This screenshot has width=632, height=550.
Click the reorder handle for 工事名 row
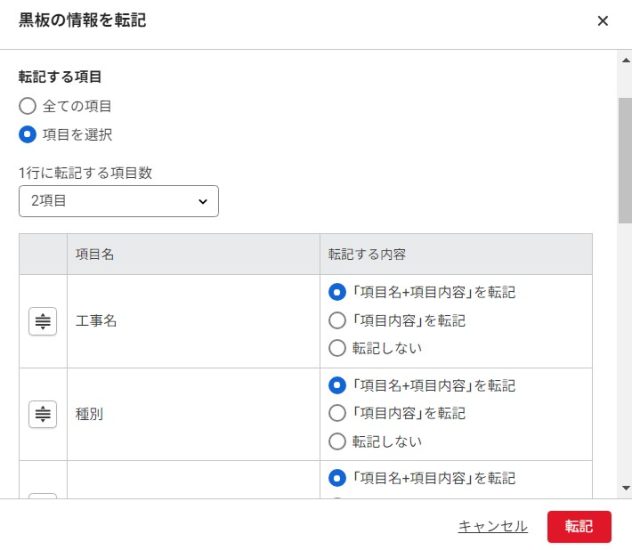pyautogui.click(x=43, y=321)
